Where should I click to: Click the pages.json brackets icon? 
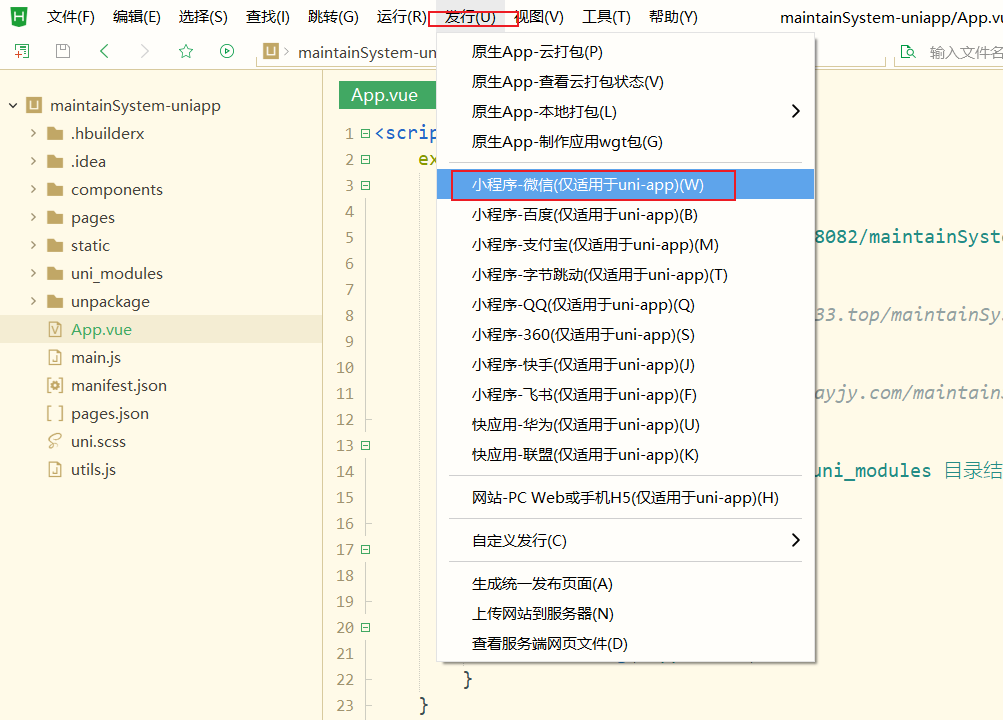55,413
